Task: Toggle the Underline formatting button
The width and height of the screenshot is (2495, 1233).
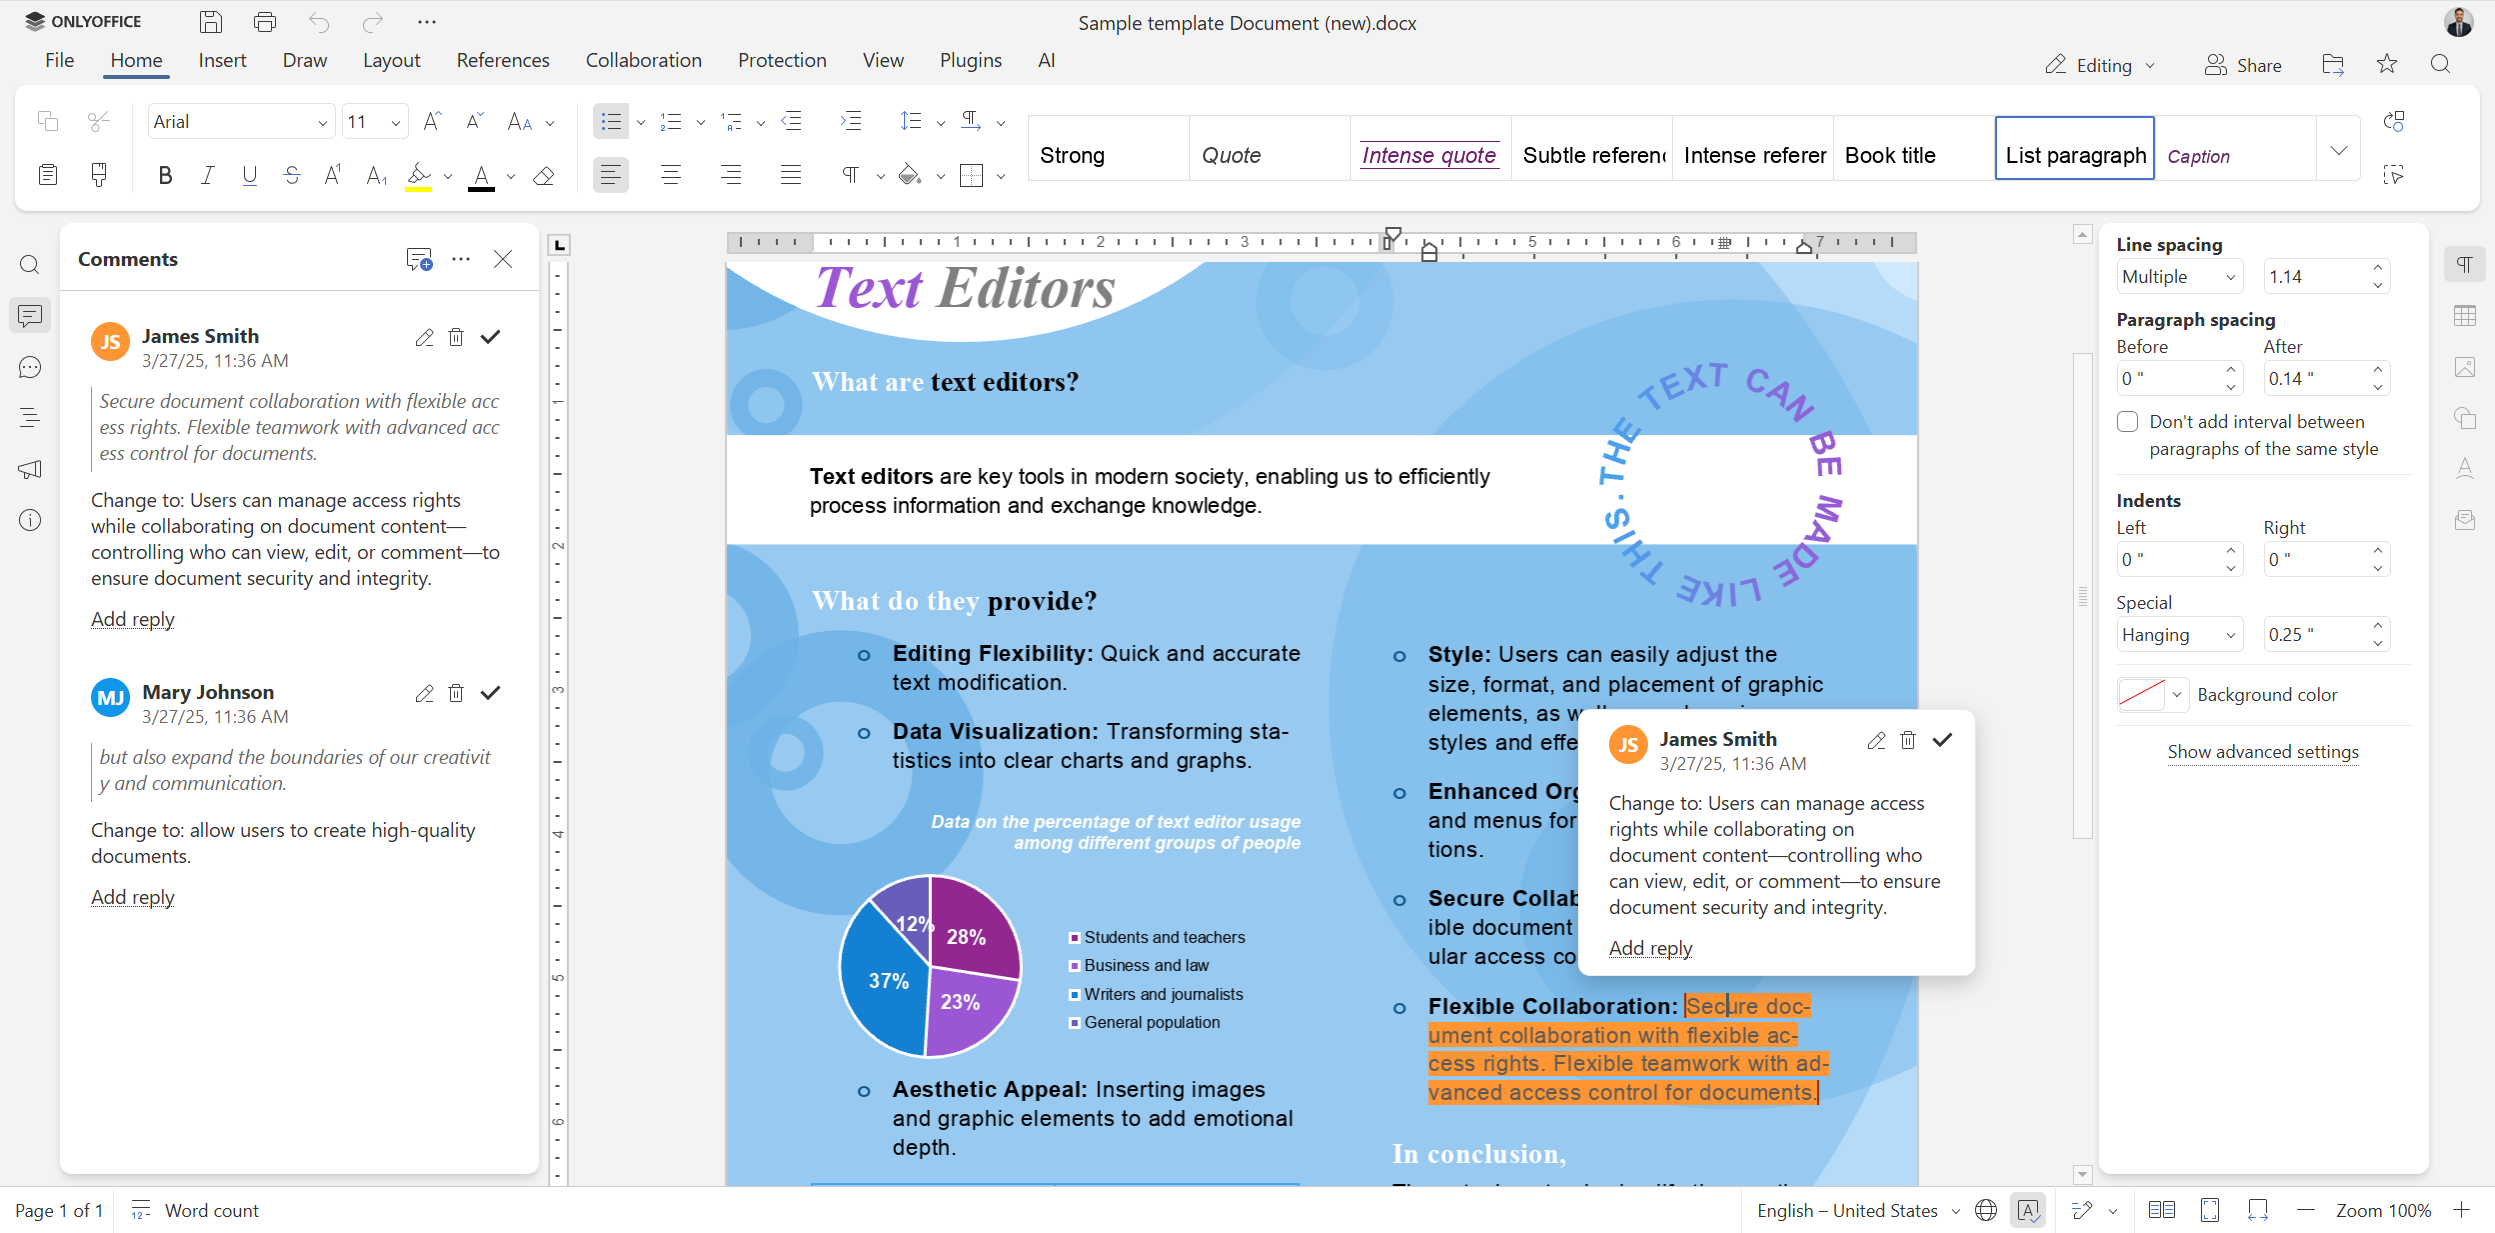Action: [250, 176]
